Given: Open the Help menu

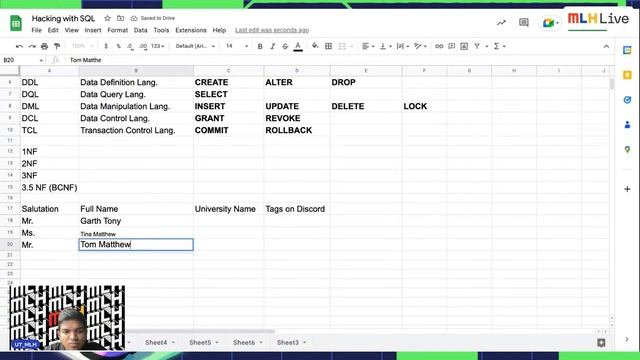Looking at the screenshot, I should (219, 30).
